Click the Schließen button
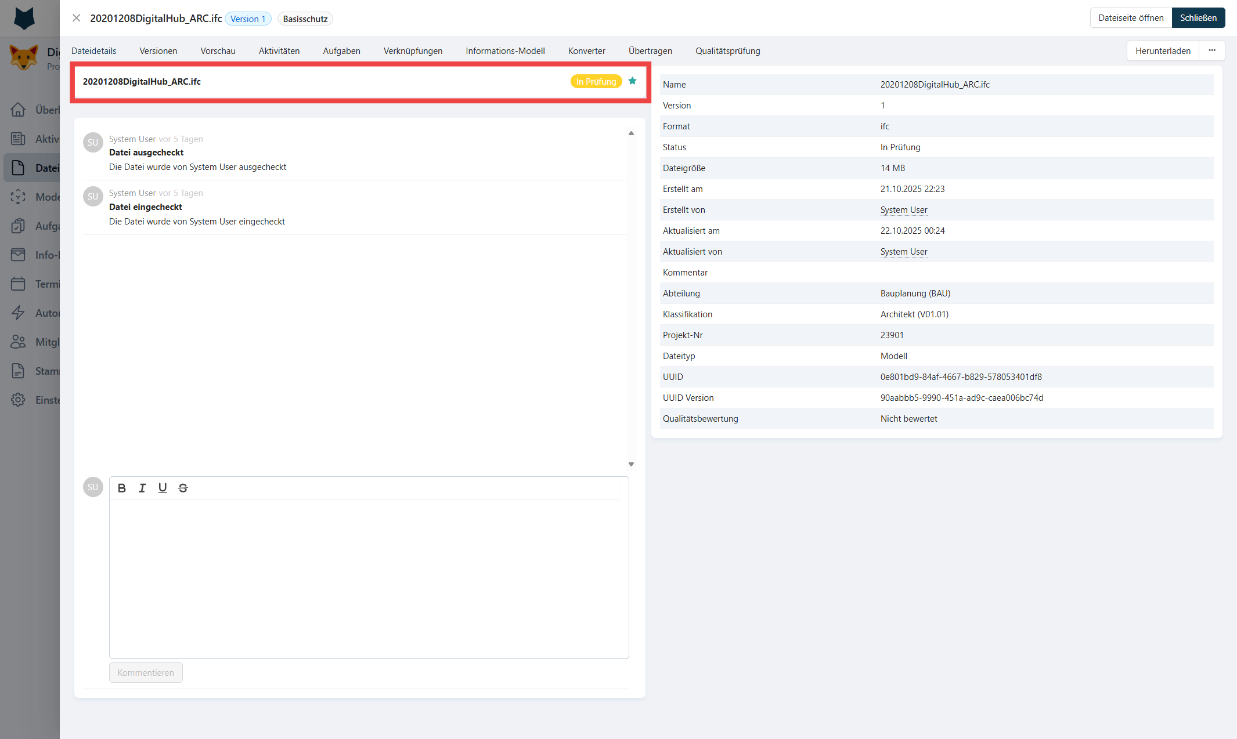The image size is (1237, 739). pyautogui.click(x=1198, y=18)
